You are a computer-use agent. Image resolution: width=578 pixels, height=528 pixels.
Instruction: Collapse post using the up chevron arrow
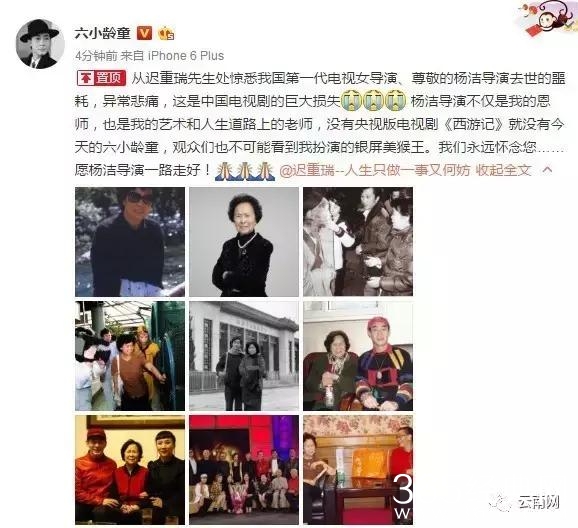coord(547,170)
